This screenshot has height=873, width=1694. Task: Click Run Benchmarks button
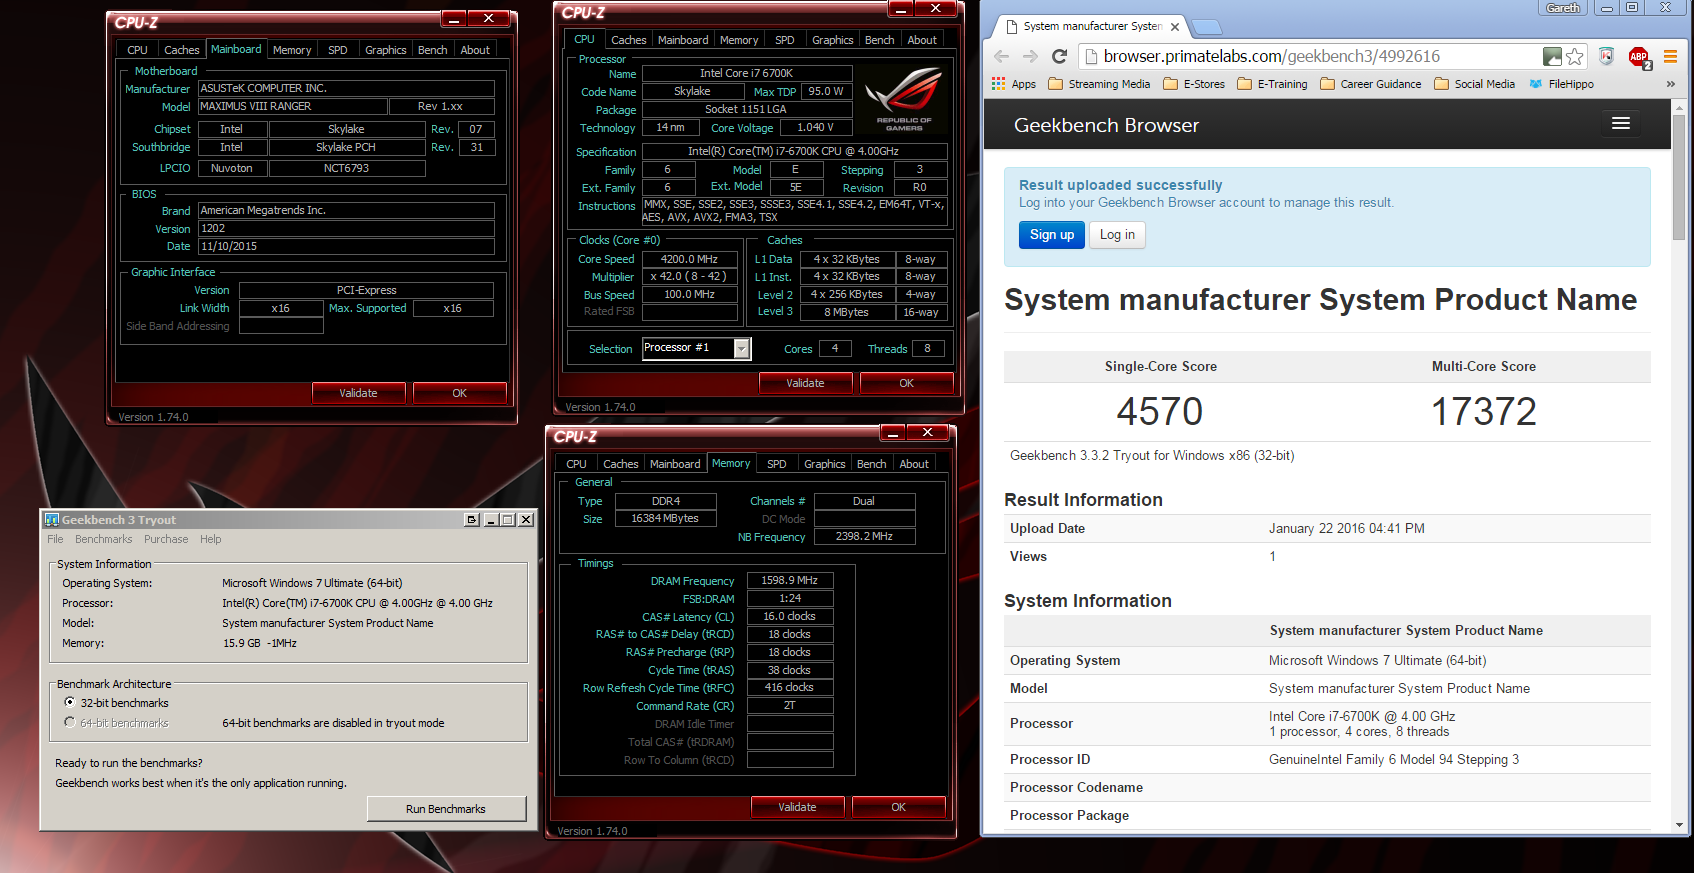point(446,809)
